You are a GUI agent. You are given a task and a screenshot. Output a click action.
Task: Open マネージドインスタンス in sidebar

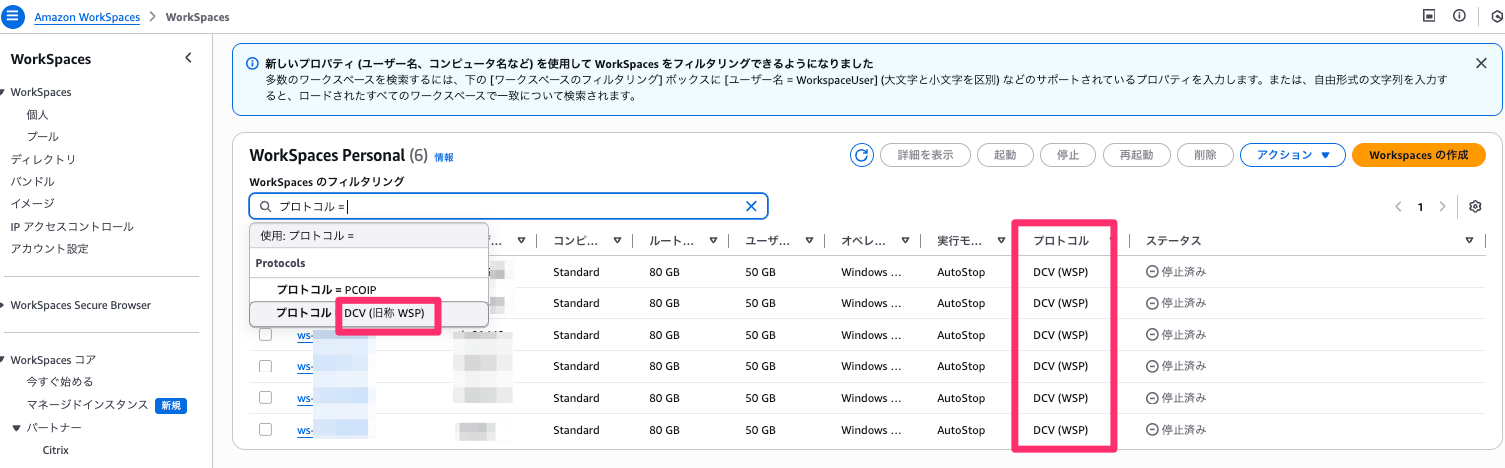point(88,405)
